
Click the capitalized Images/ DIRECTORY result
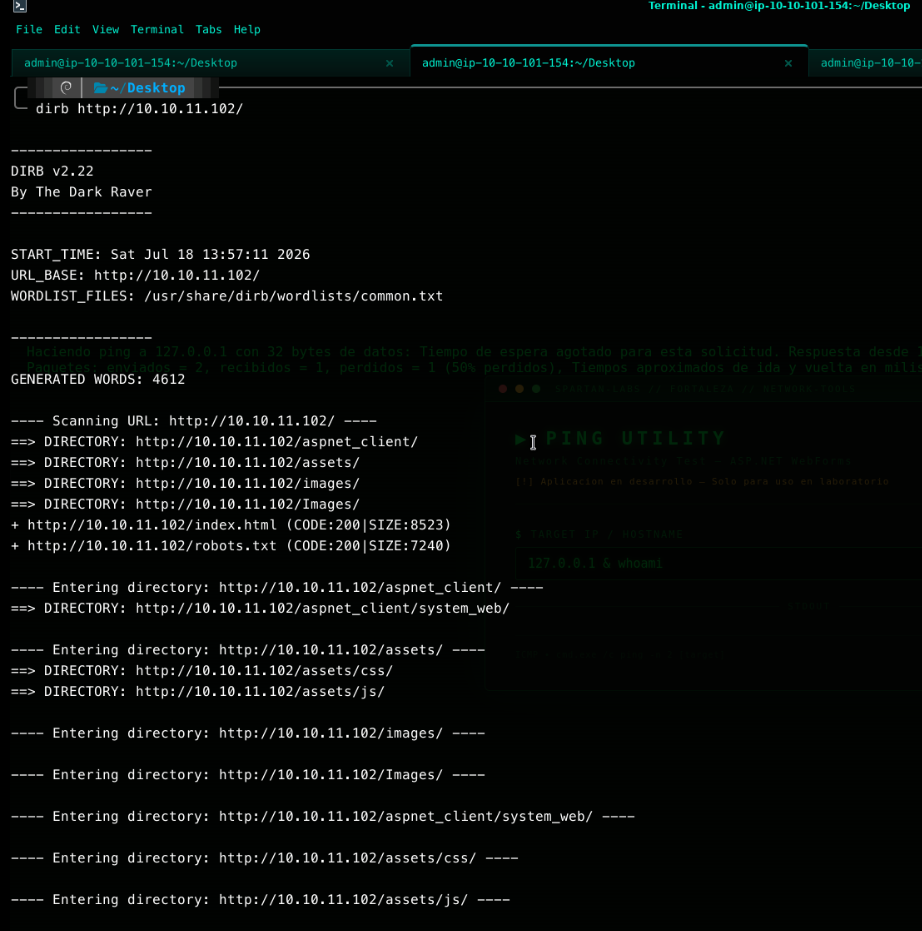185,504
